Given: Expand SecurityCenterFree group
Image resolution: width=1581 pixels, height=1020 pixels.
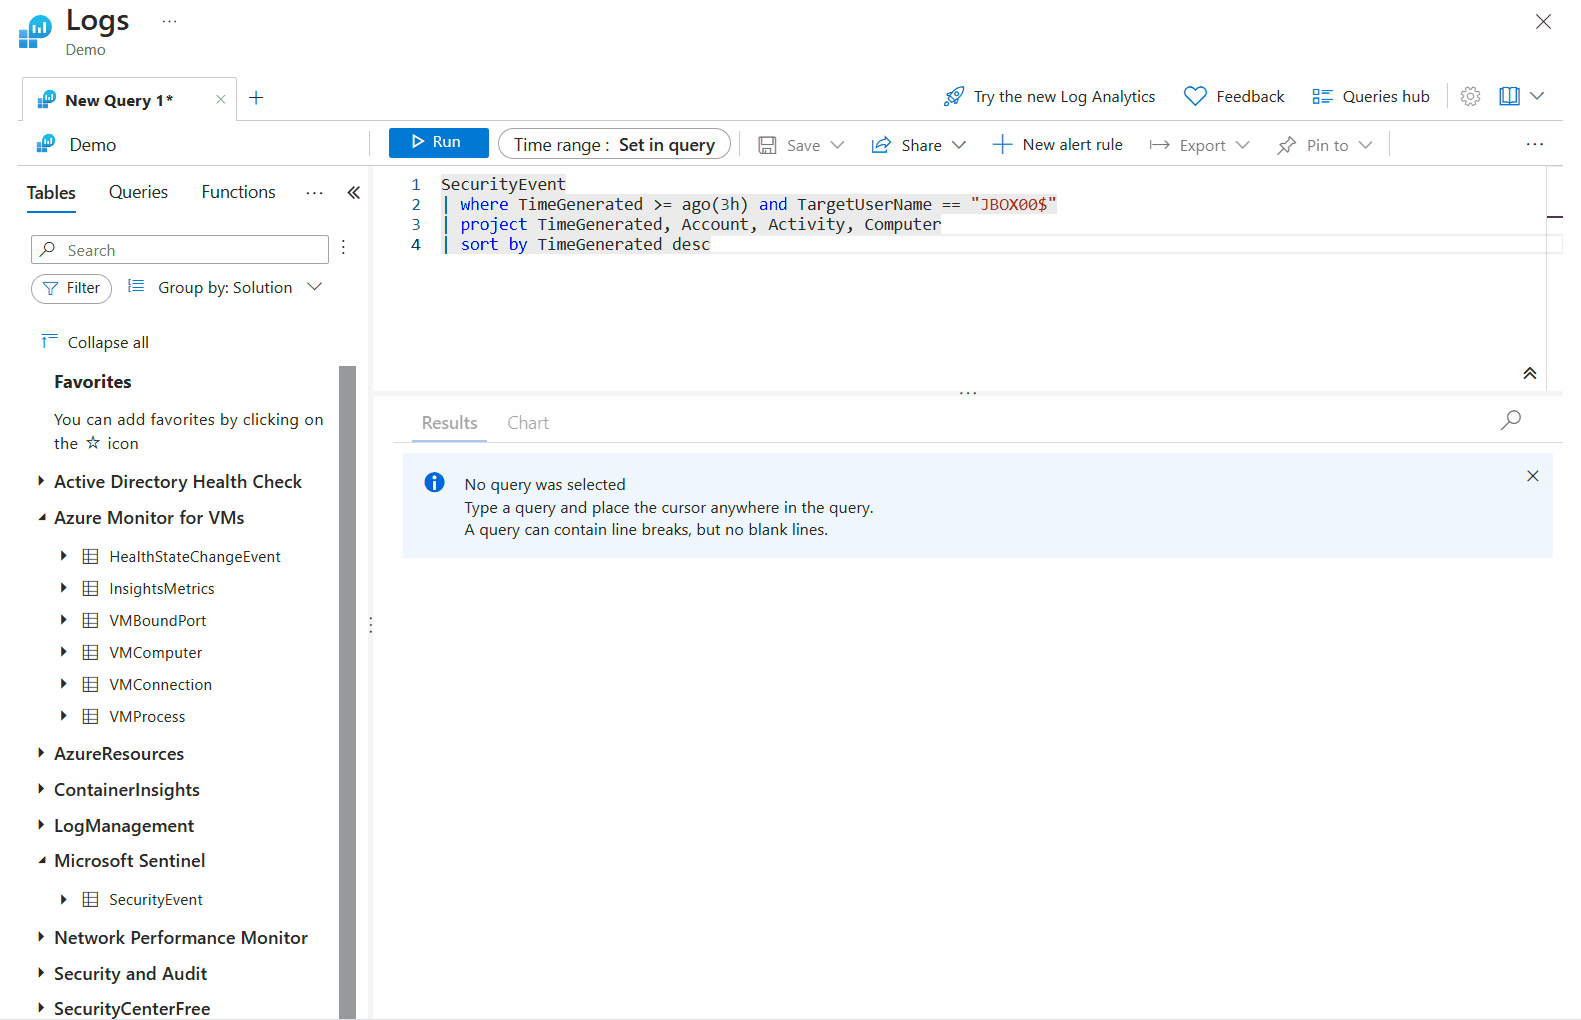Looking at the screenshot, I should click(42, 1008).
